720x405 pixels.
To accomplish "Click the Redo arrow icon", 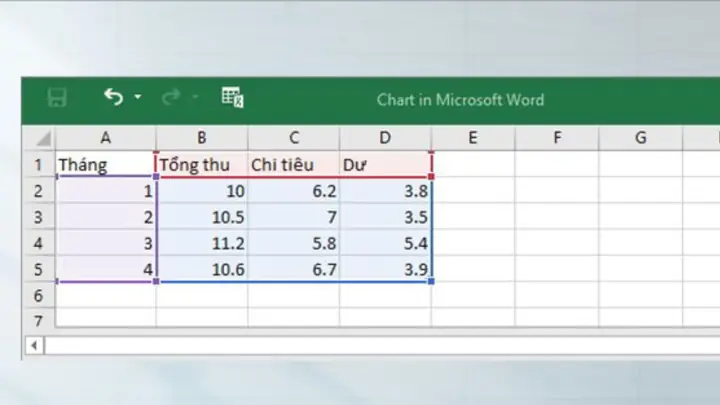I will pyautogui.click(x=171, y=97).
